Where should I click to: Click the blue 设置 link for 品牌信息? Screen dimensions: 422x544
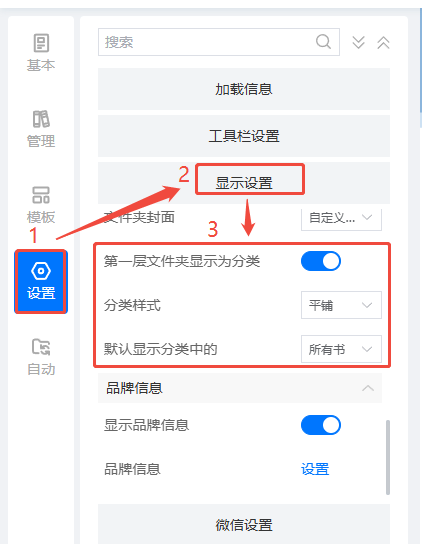tap(315, 469)
